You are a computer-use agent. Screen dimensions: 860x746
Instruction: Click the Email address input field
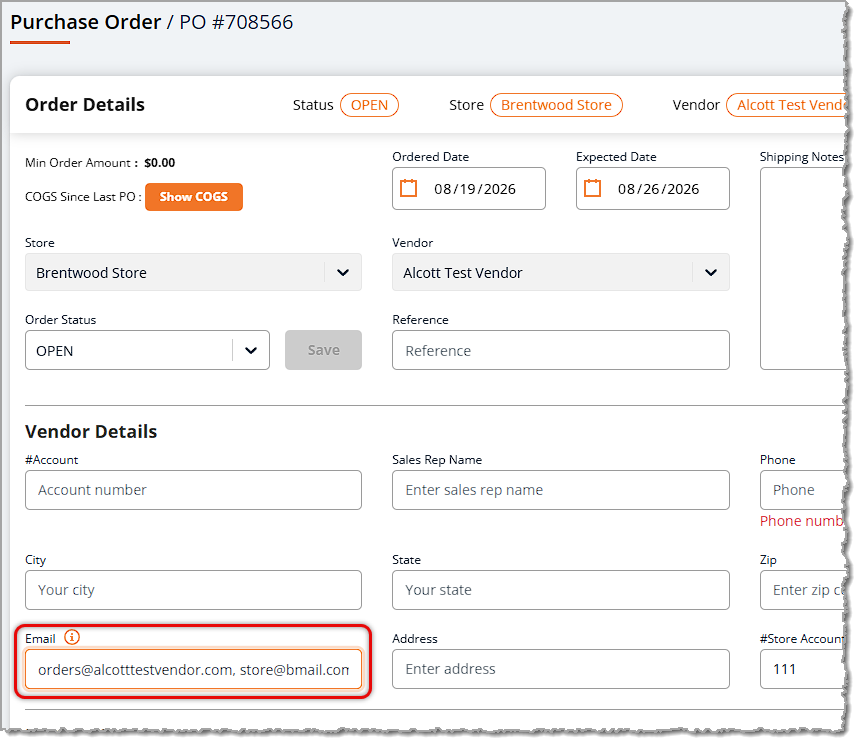pos(193,670)
